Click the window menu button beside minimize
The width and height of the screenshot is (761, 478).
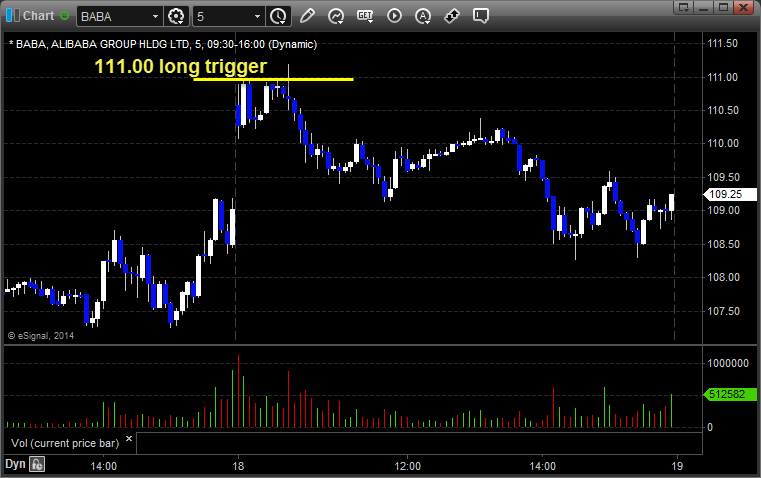pos(684,7)
